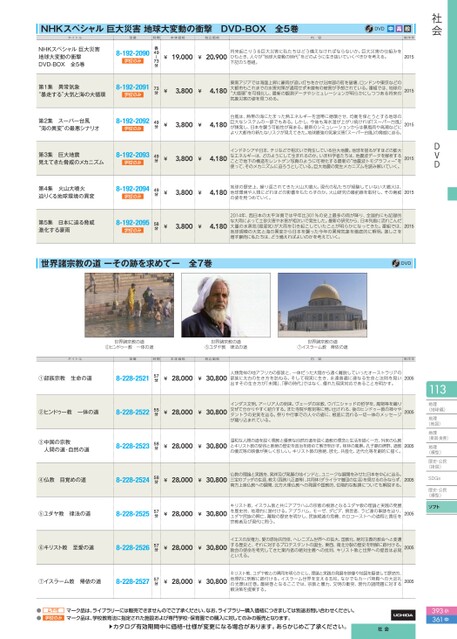
Task: Click the blue 中 icon in the NHK header
Action: point(390,29)
